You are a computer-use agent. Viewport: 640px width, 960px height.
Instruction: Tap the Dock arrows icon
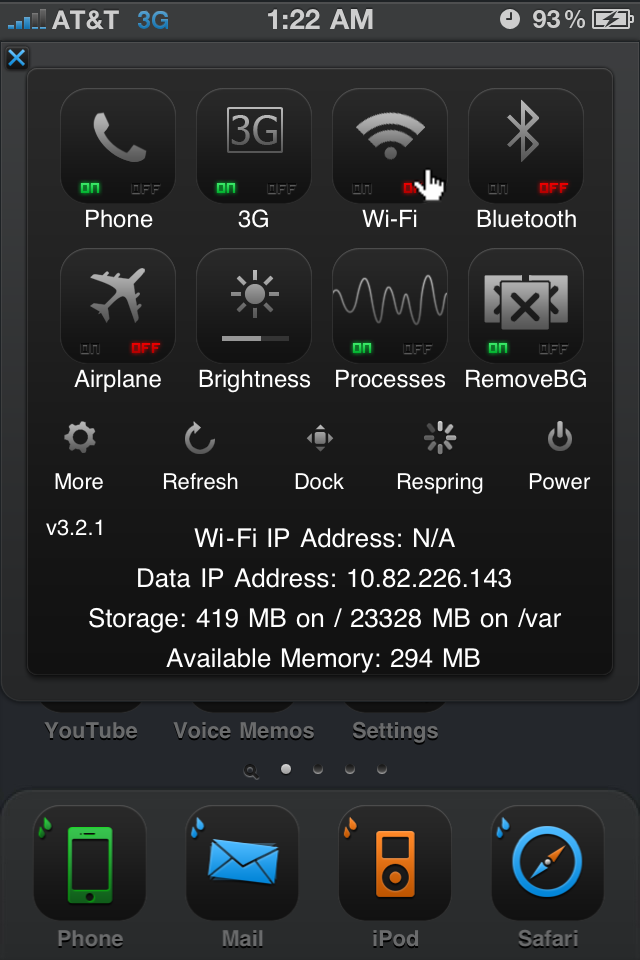pyautogui.click(x=320, y=438)
